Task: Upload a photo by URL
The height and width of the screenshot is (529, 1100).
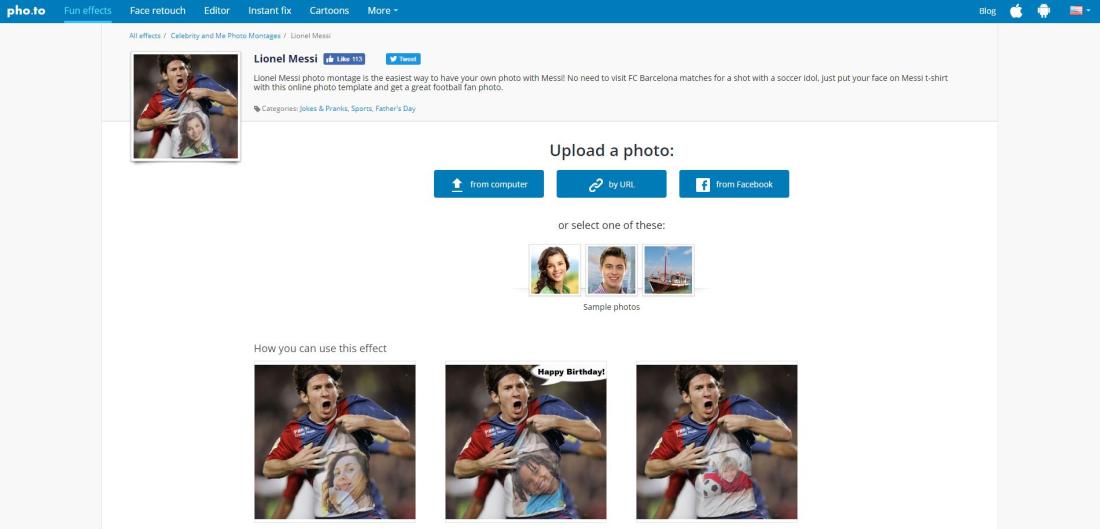Action: (x=612, y=184)
